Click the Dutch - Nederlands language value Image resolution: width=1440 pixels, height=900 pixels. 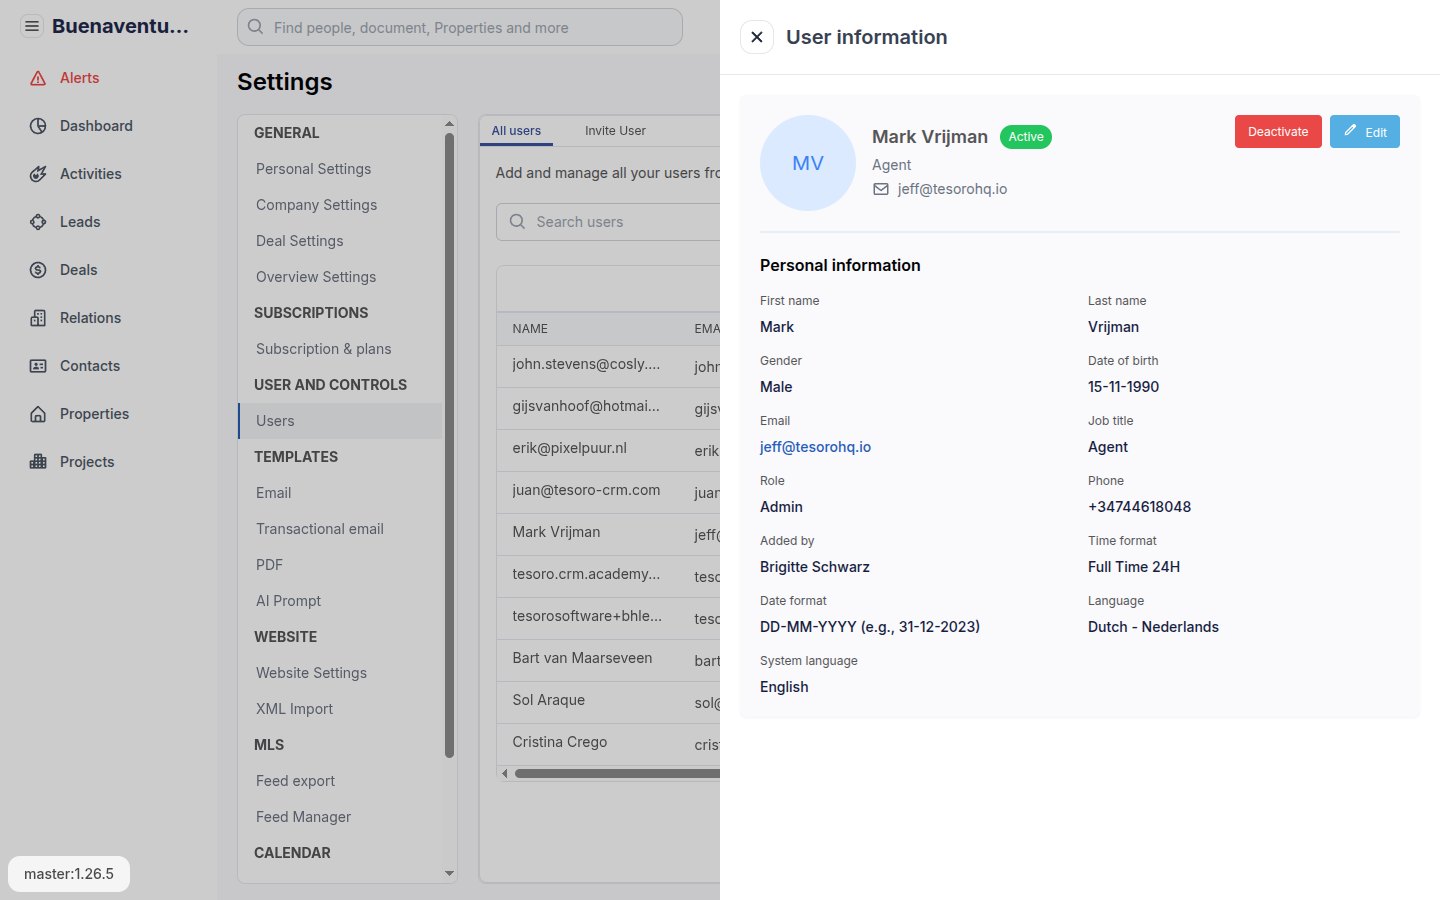1153,627
